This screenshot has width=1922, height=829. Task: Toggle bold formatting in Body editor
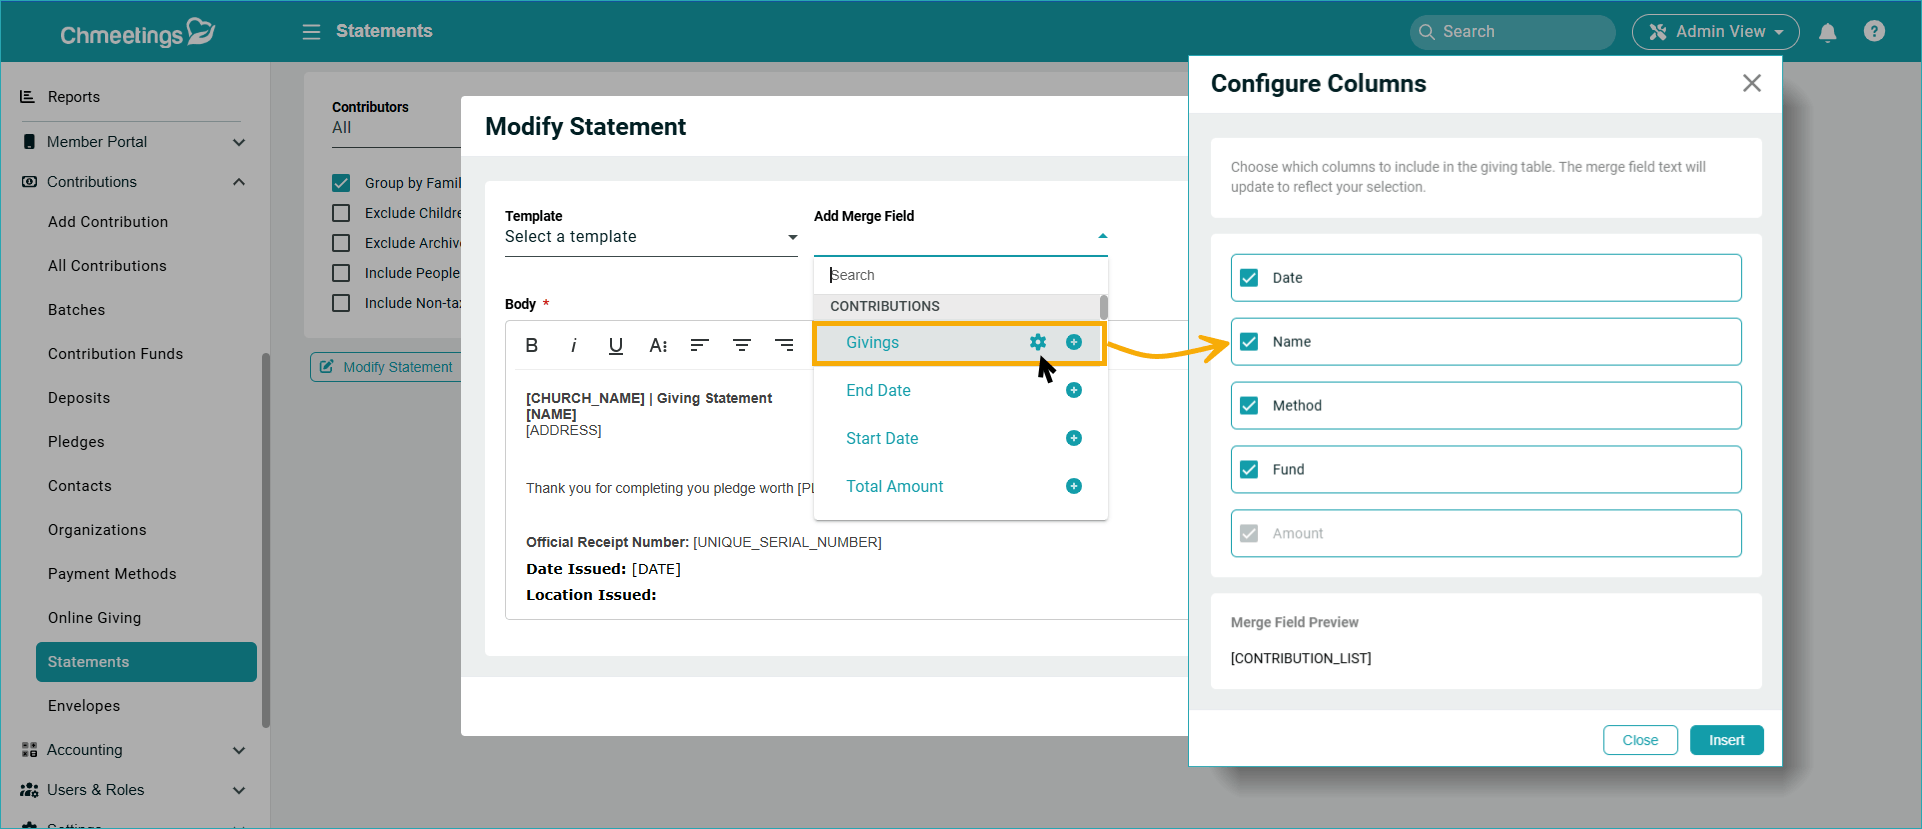click(x=532, y=345)
